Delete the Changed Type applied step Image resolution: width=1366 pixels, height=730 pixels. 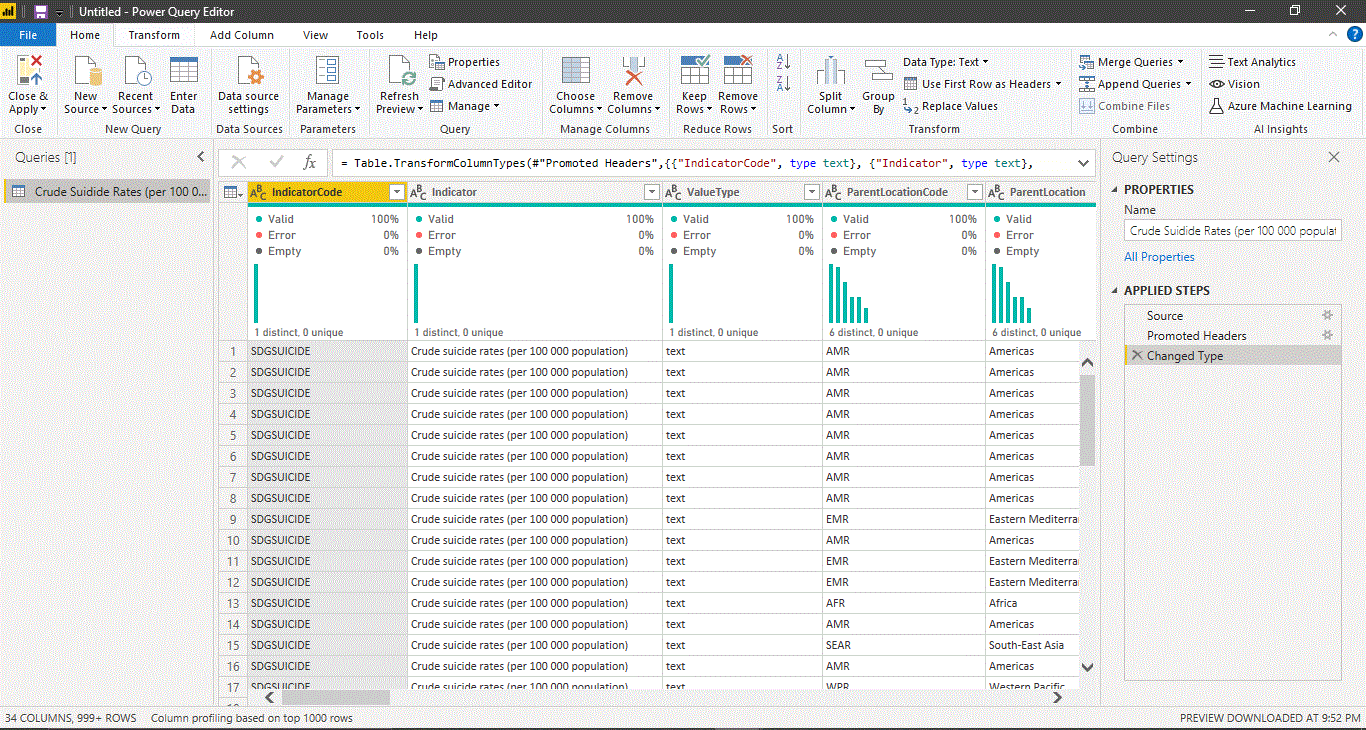pos(1136,356)
